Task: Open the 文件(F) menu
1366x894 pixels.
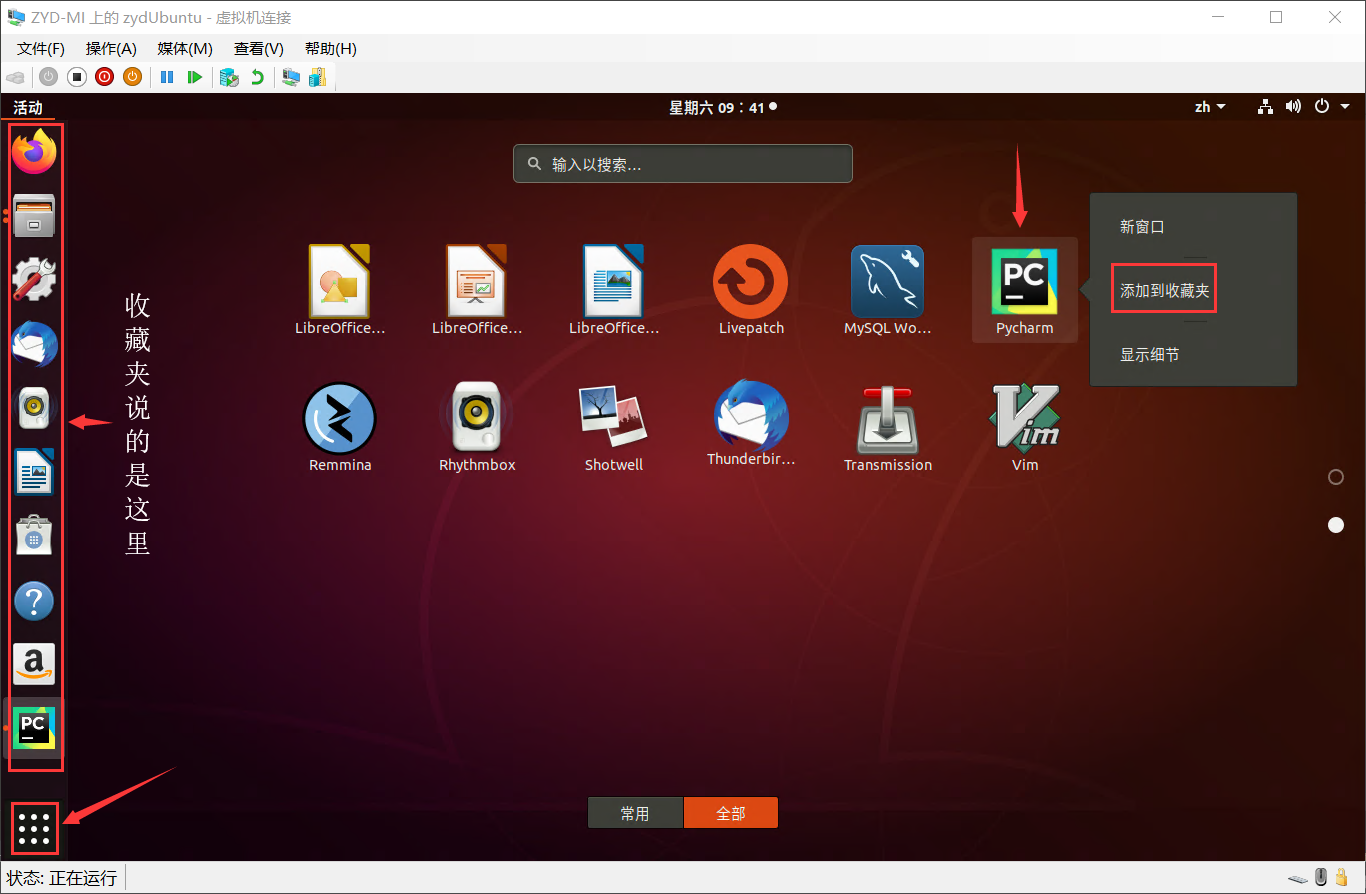Action: [x=41, y=49]
